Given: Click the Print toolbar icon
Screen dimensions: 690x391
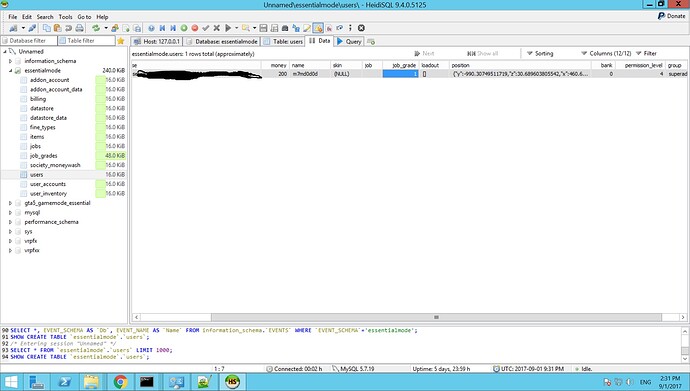Looking at the screenshot, I should point(80,28).
